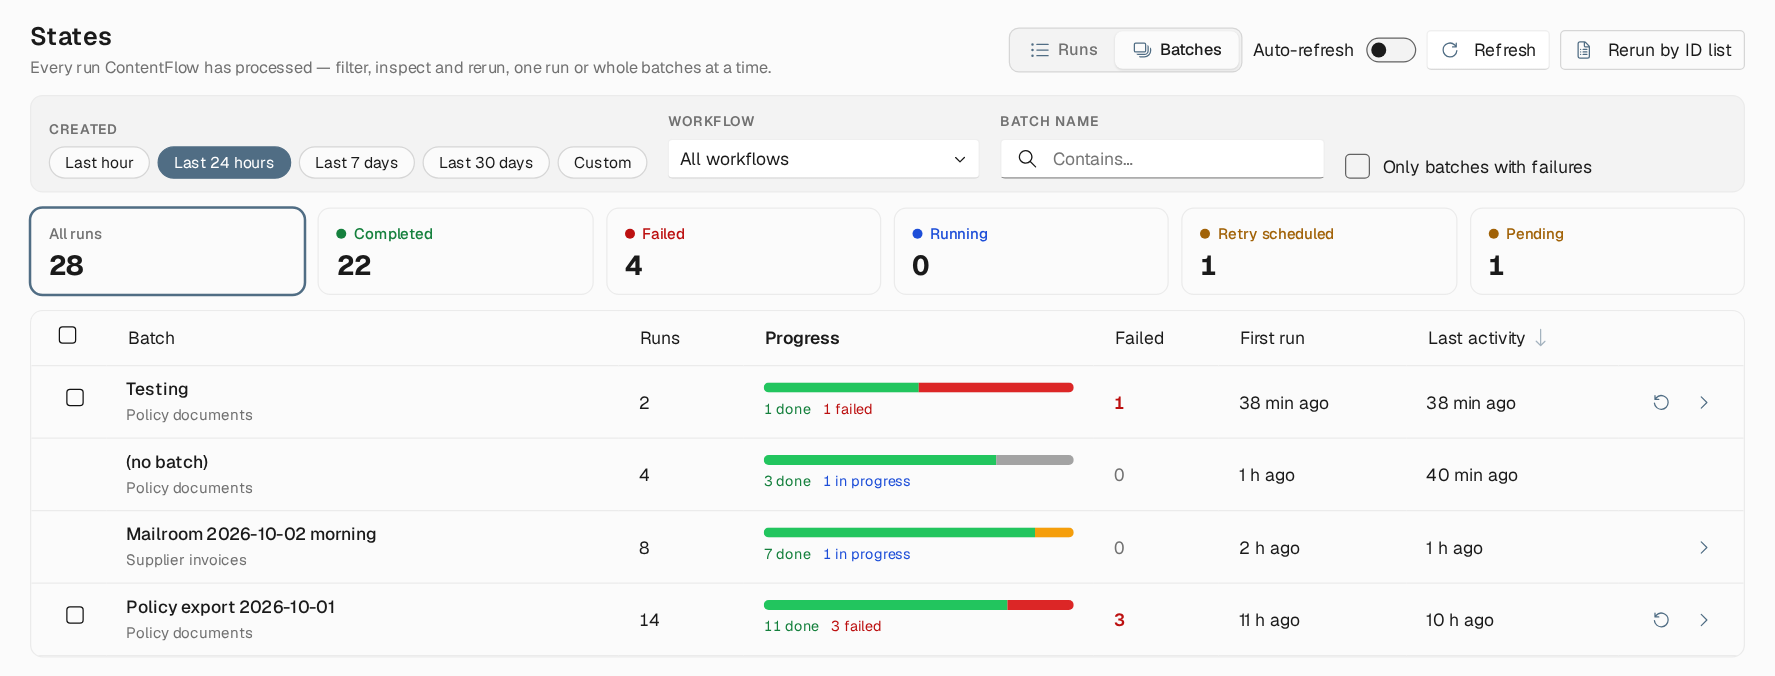Image resolution: width=1775 pixels, height=676 pixels.
Task: Switch to the Runs view tab
Action: (x=1064, y=50)
